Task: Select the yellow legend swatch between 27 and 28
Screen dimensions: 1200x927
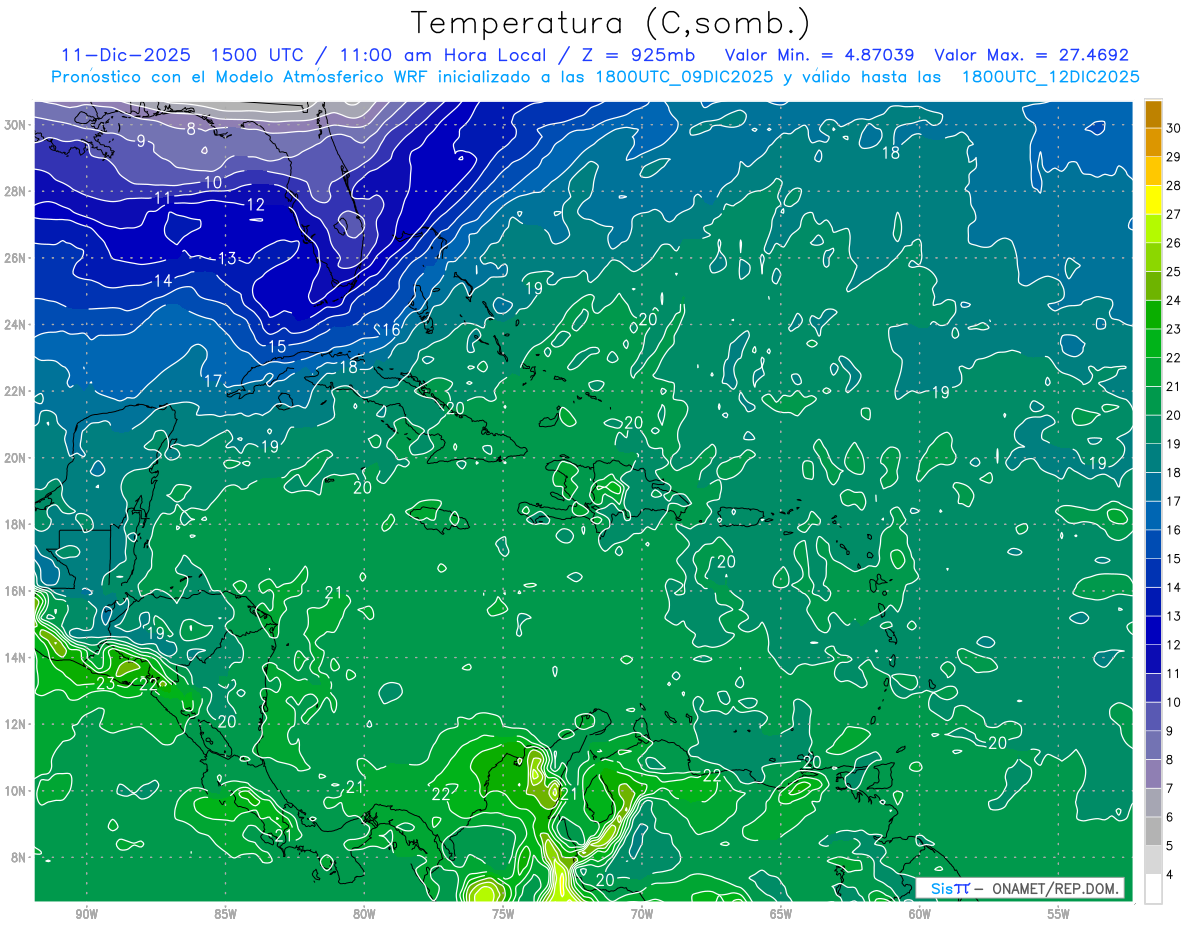Action: [1154, 201]
